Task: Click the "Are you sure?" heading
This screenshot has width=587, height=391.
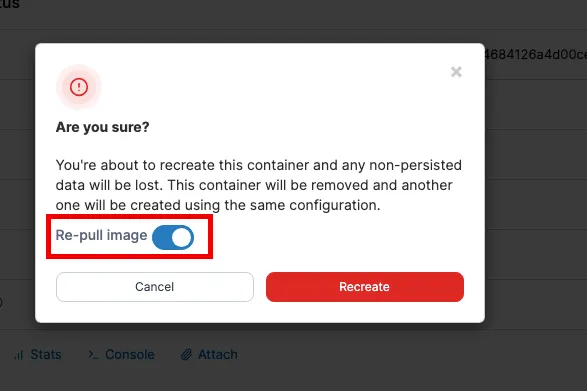Action: [102, 127]
